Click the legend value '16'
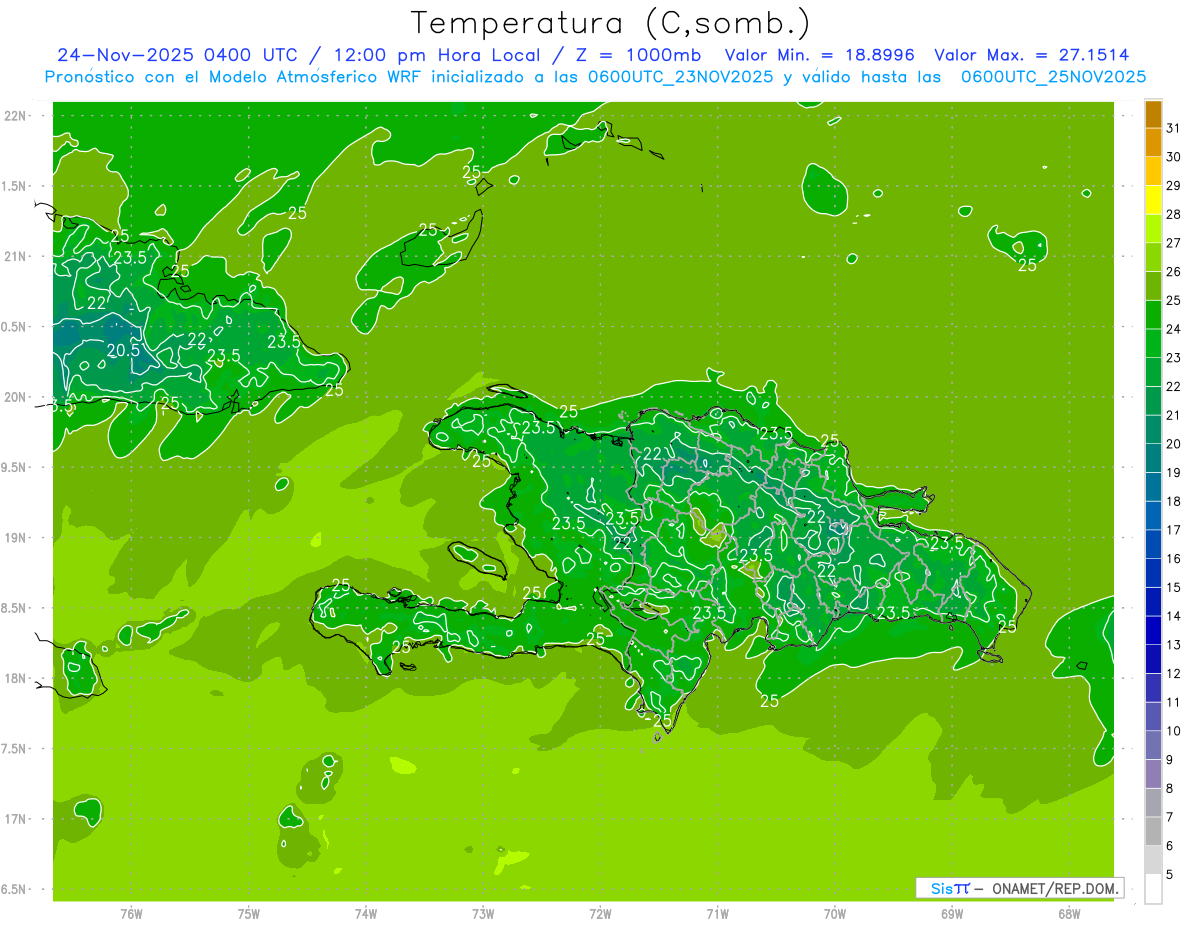The width and height of the screenshot is (1200, 927). [1173, 558]
